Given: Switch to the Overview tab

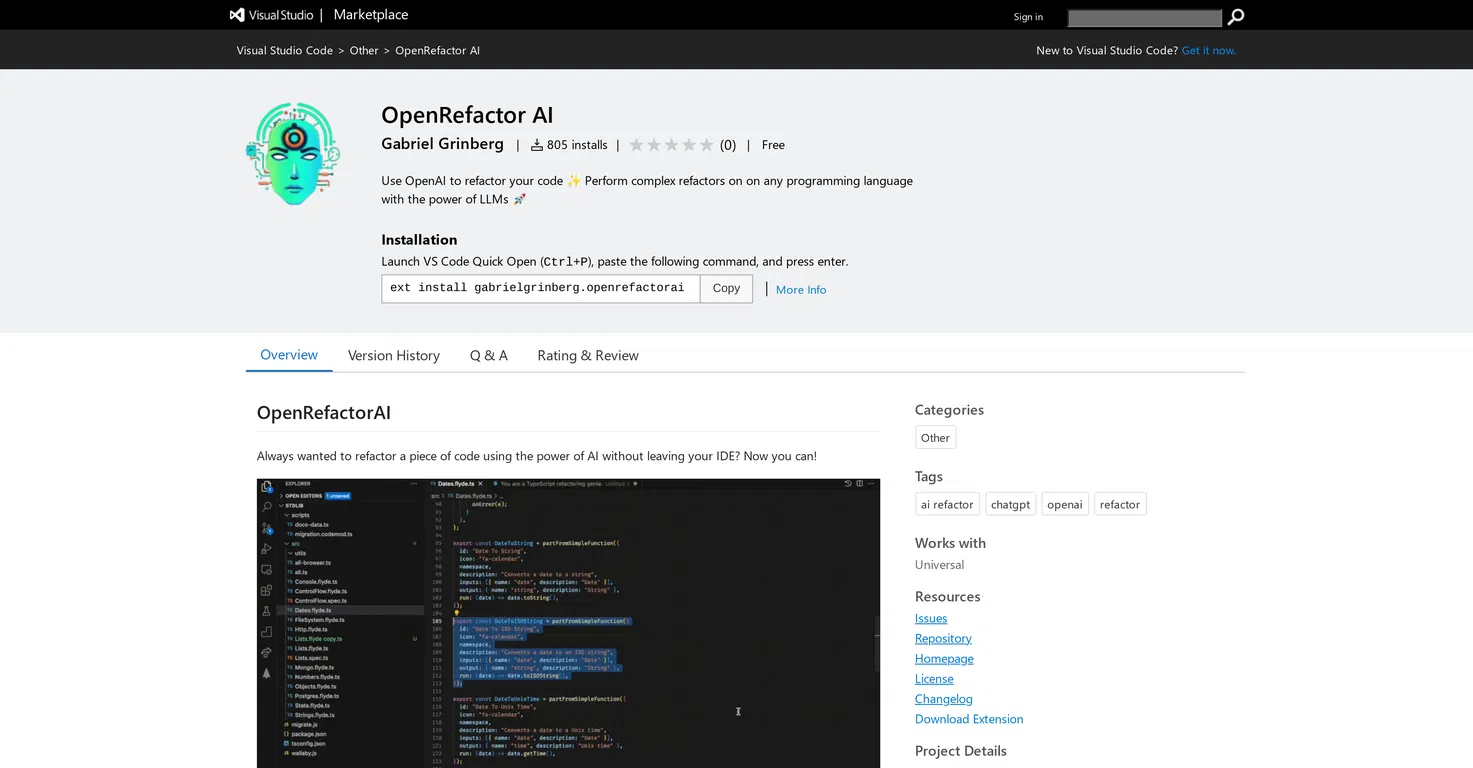Looking at the screenshot, I should pyautogui.click(x=289, y=355).
